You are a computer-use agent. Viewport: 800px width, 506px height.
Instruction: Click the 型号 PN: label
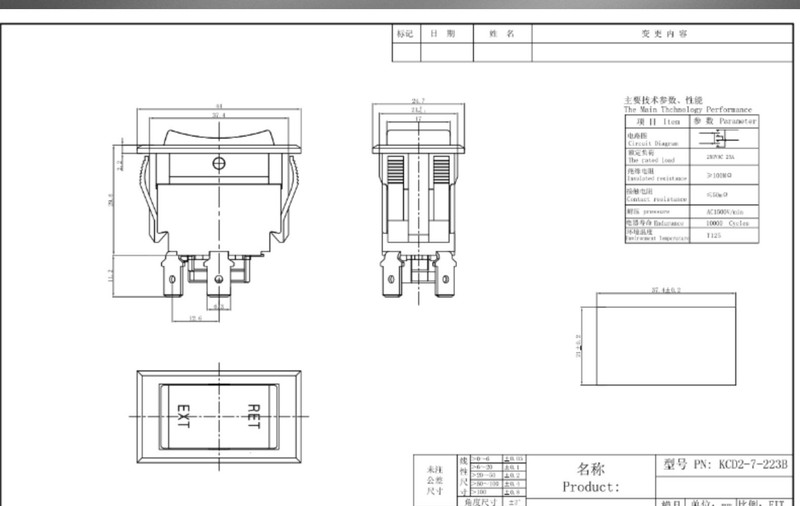(688, 465)
